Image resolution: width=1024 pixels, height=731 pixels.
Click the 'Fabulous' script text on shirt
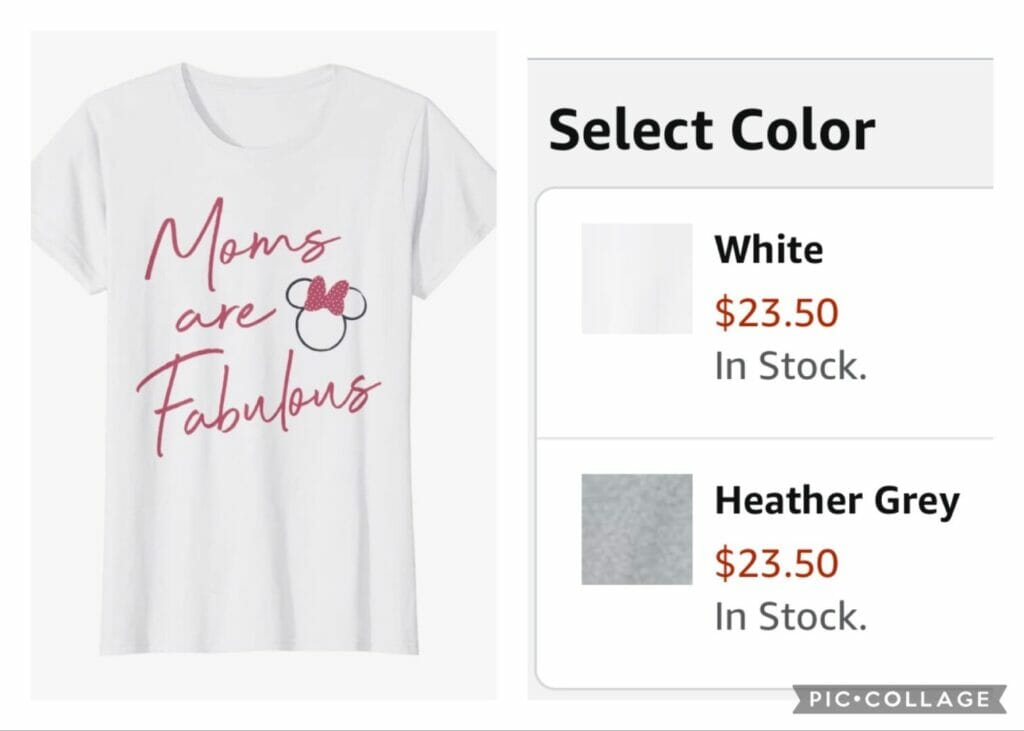258,402
